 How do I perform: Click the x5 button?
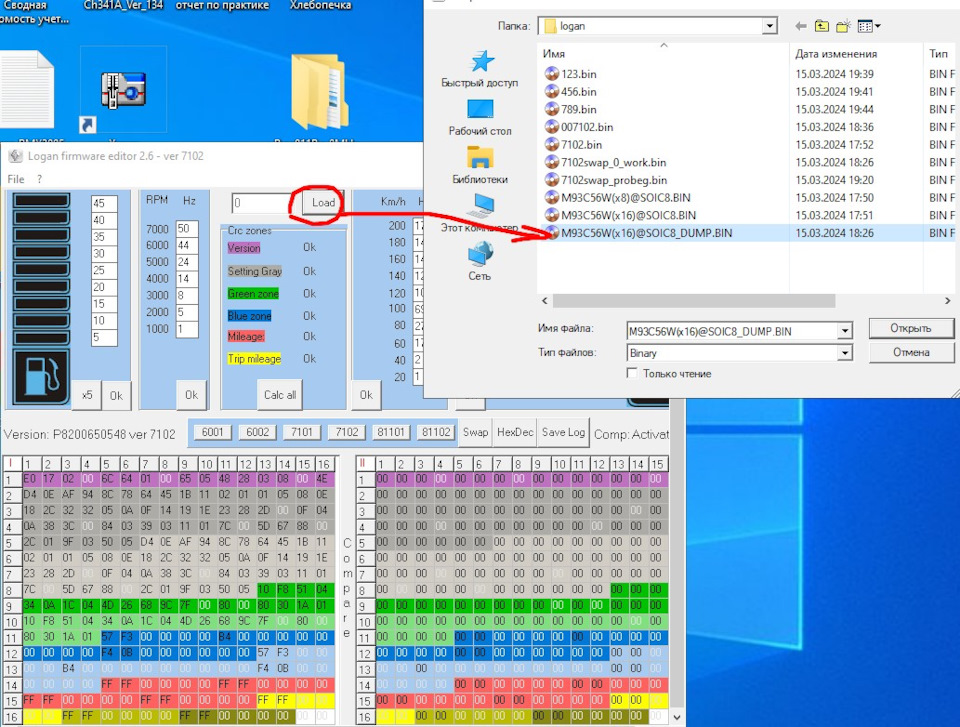(87, 395)
